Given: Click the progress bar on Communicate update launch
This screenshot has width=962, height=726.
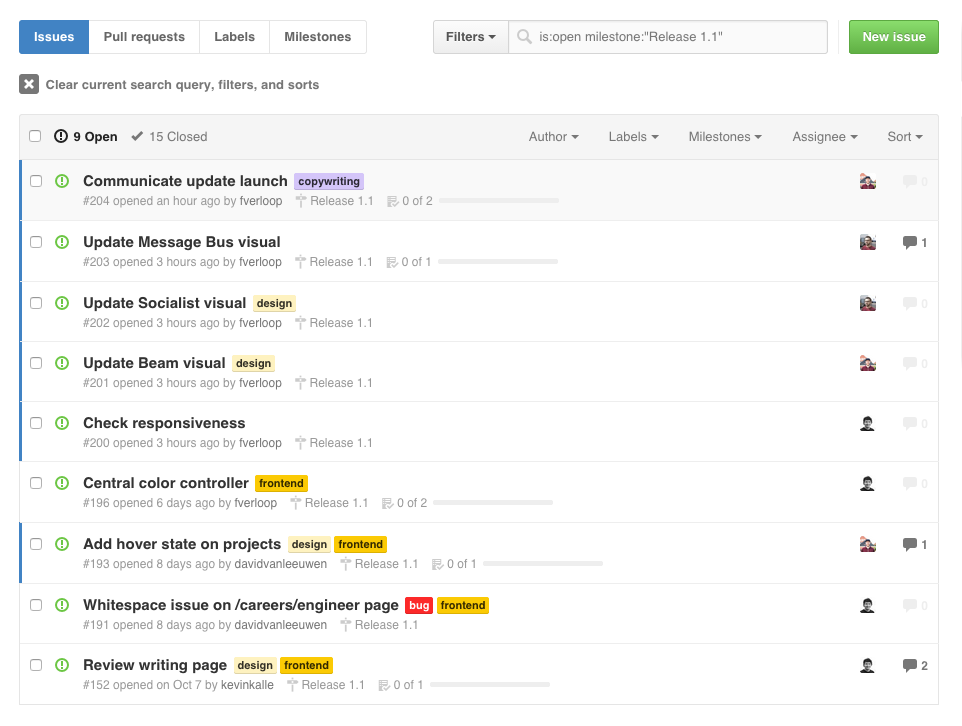Looking at the screenshot, I should [x=499, y=201].
